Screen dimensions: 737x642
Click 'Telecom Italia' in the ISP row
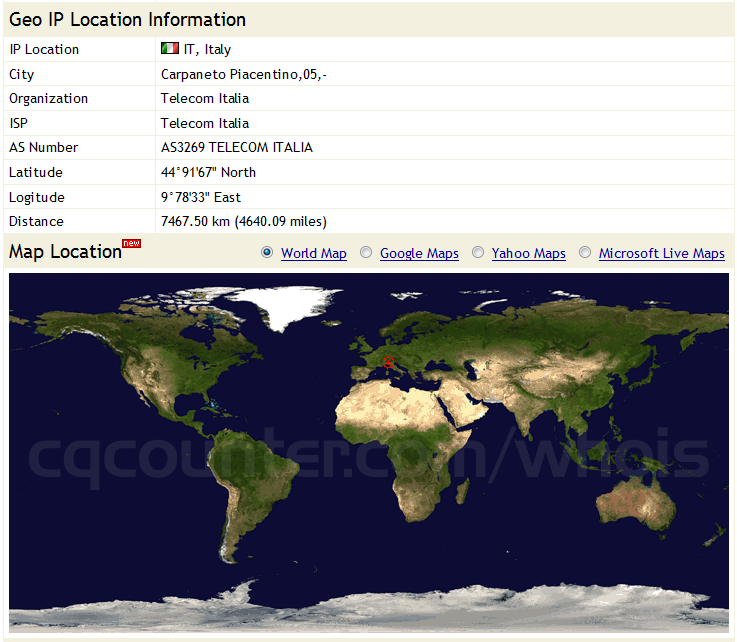[204, 124]
